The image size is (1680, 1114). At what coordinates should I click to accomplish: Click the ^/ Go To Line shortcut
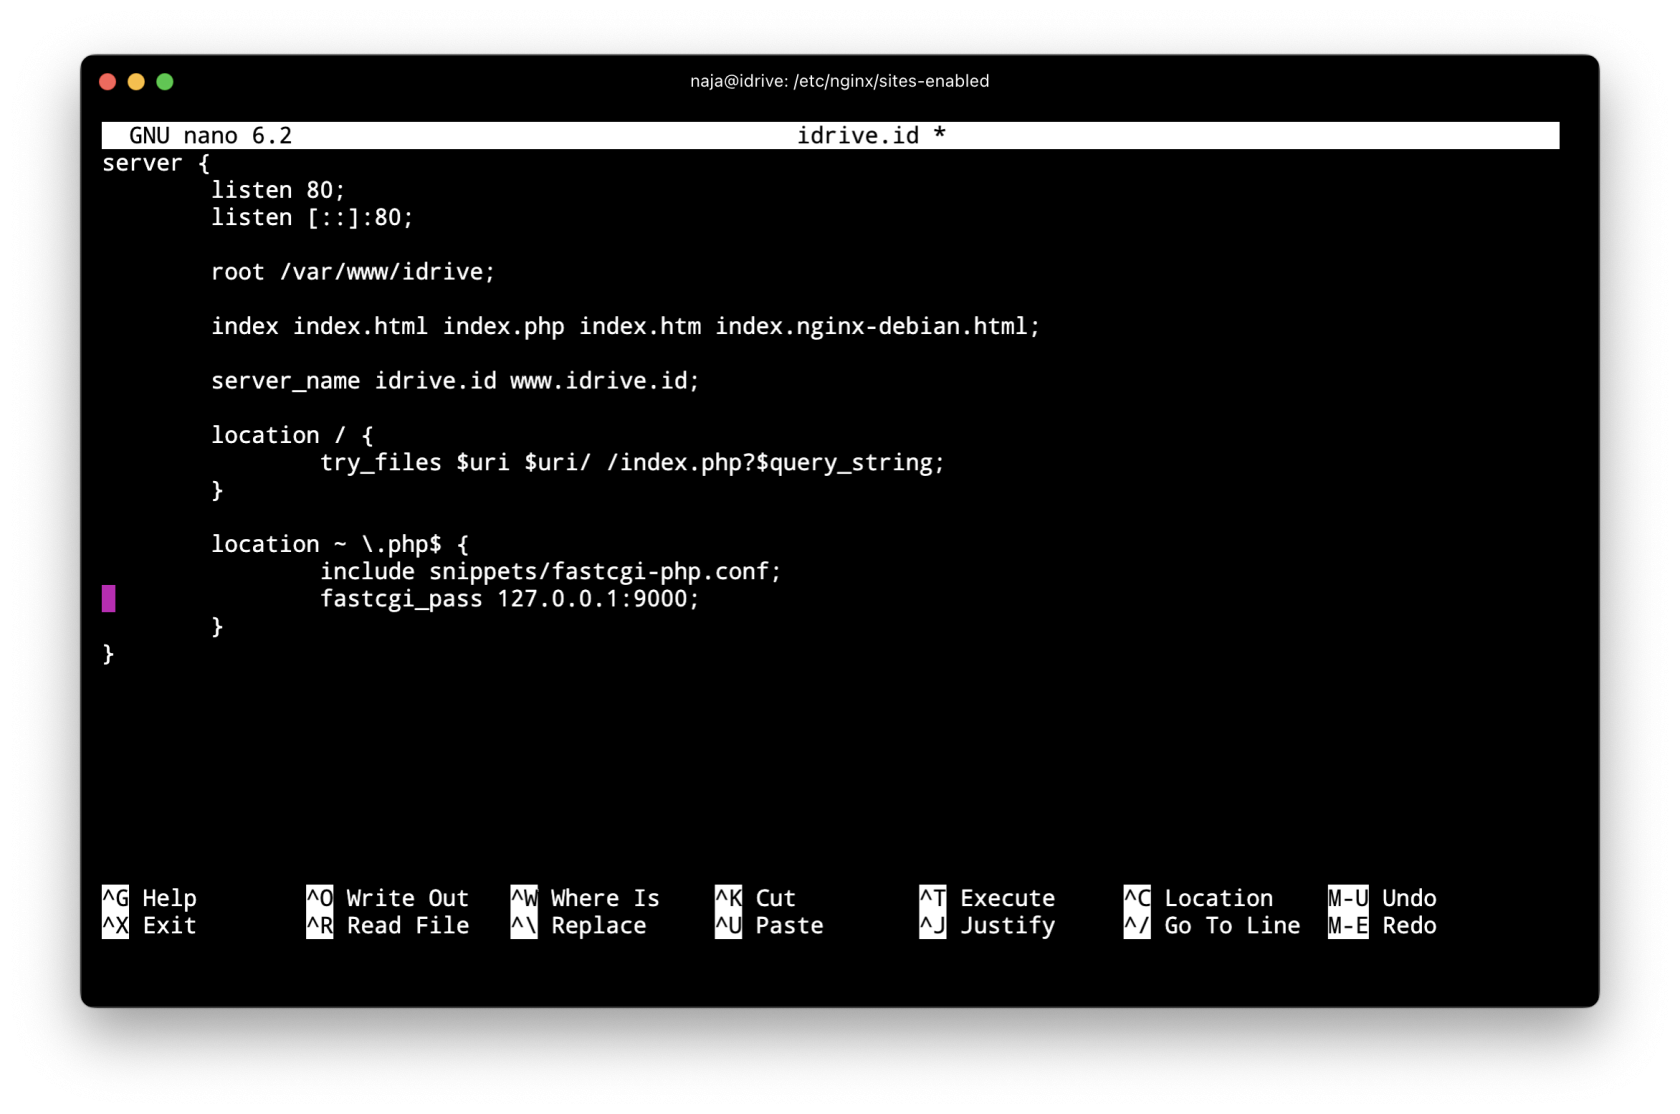click(x=1212, y=926)
